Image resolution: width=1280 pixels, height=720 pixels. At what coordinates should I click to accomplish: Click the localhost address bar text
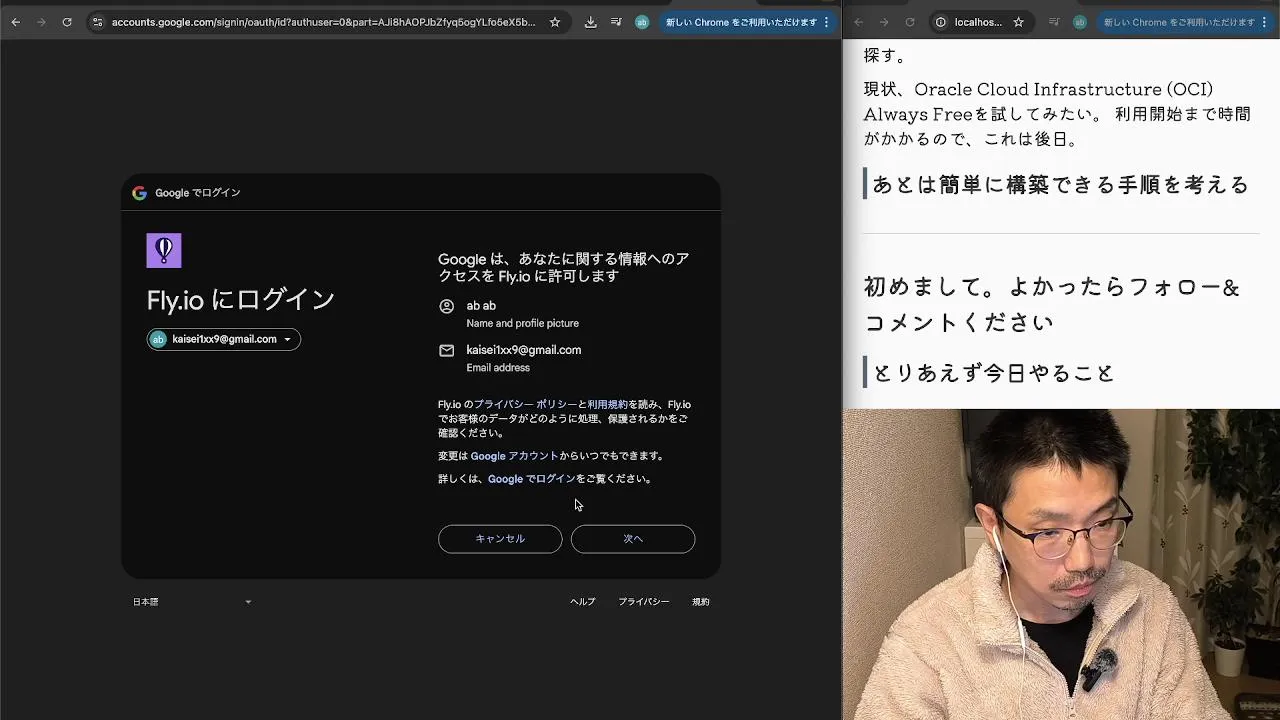(978, 22)
